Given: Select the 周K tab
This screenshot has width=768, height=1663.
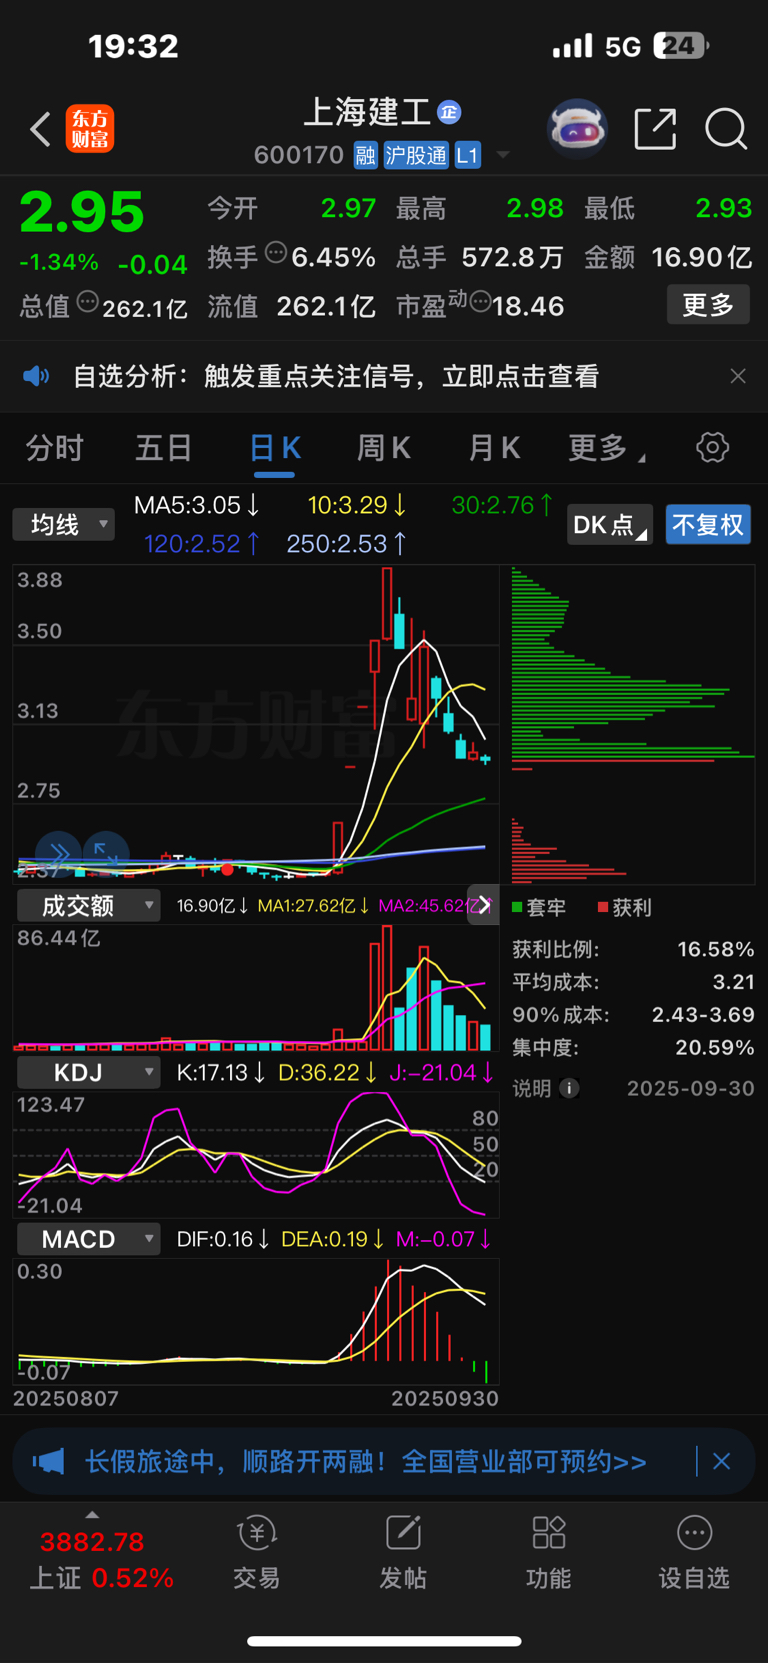Looking at the screenshot, I should (384, 448).
